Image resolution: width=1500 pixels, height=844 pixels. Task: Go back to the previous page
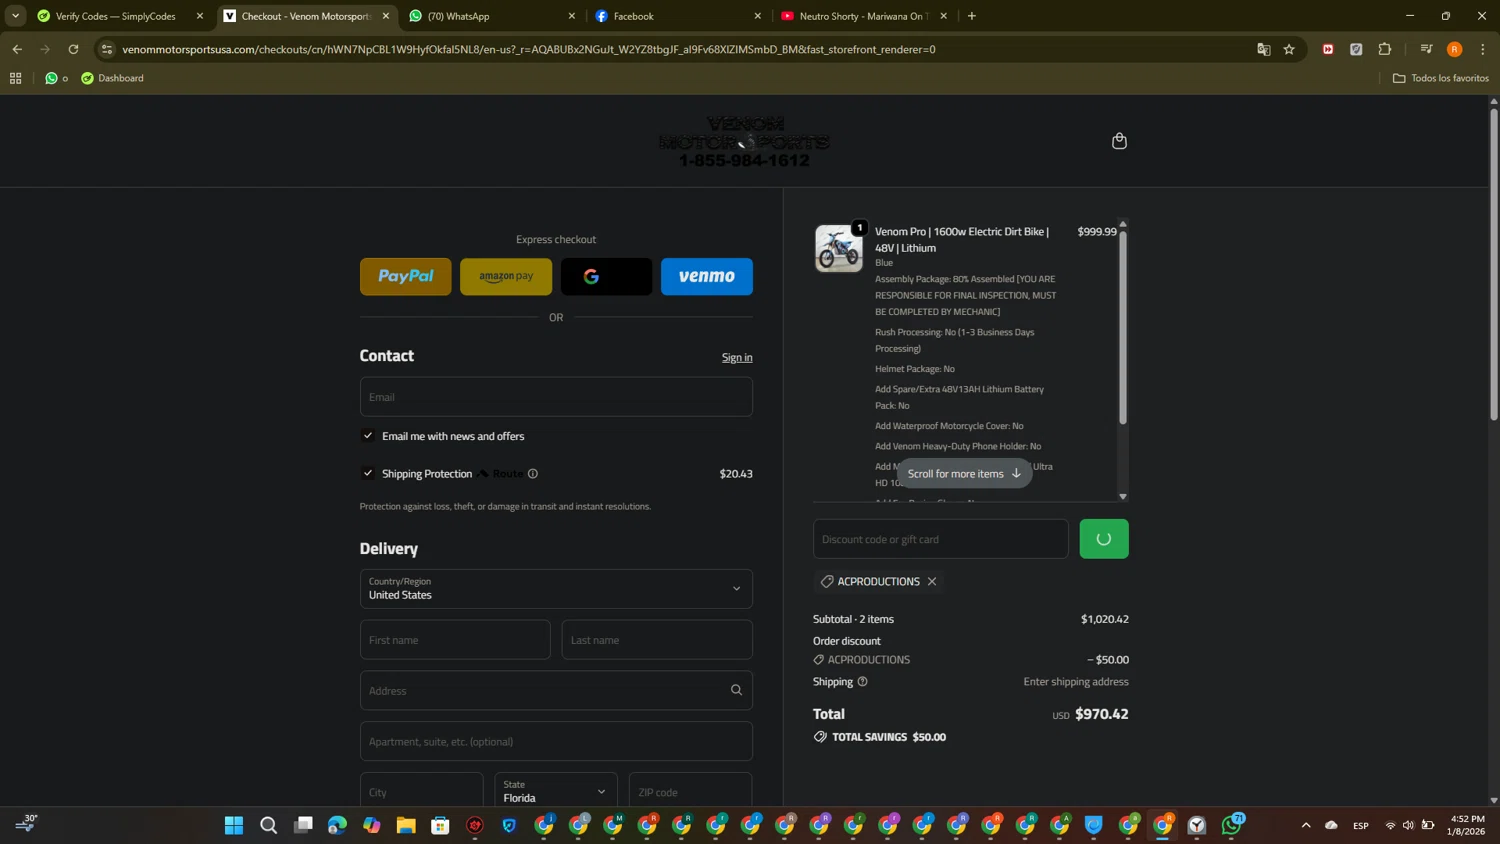pyautogui.click(x=17, y=49)
